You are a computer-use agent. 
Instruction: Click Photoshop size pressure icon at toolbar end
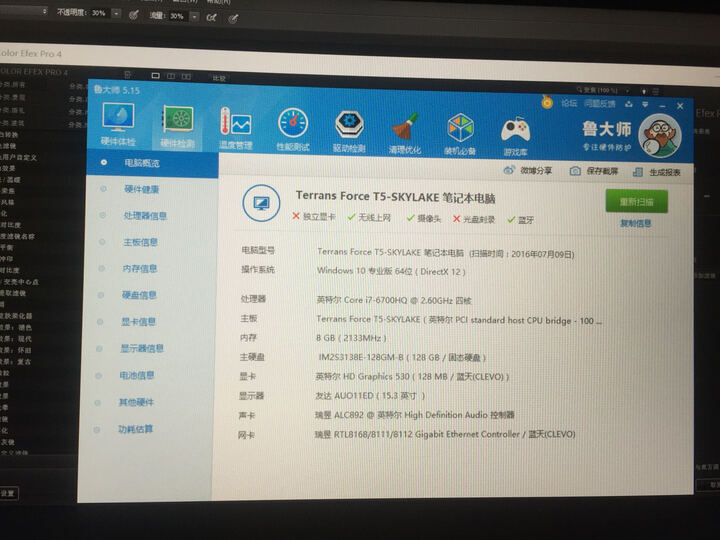click(234, 18)
